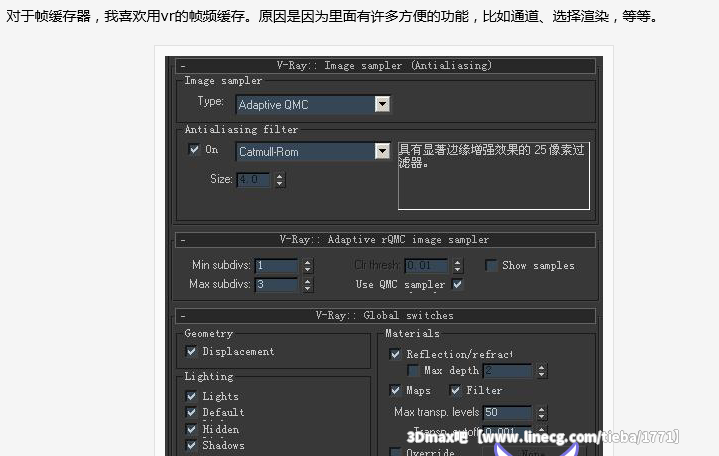Click the Max depth value field
The image size is (719, 456).
(x=507, y=371)
